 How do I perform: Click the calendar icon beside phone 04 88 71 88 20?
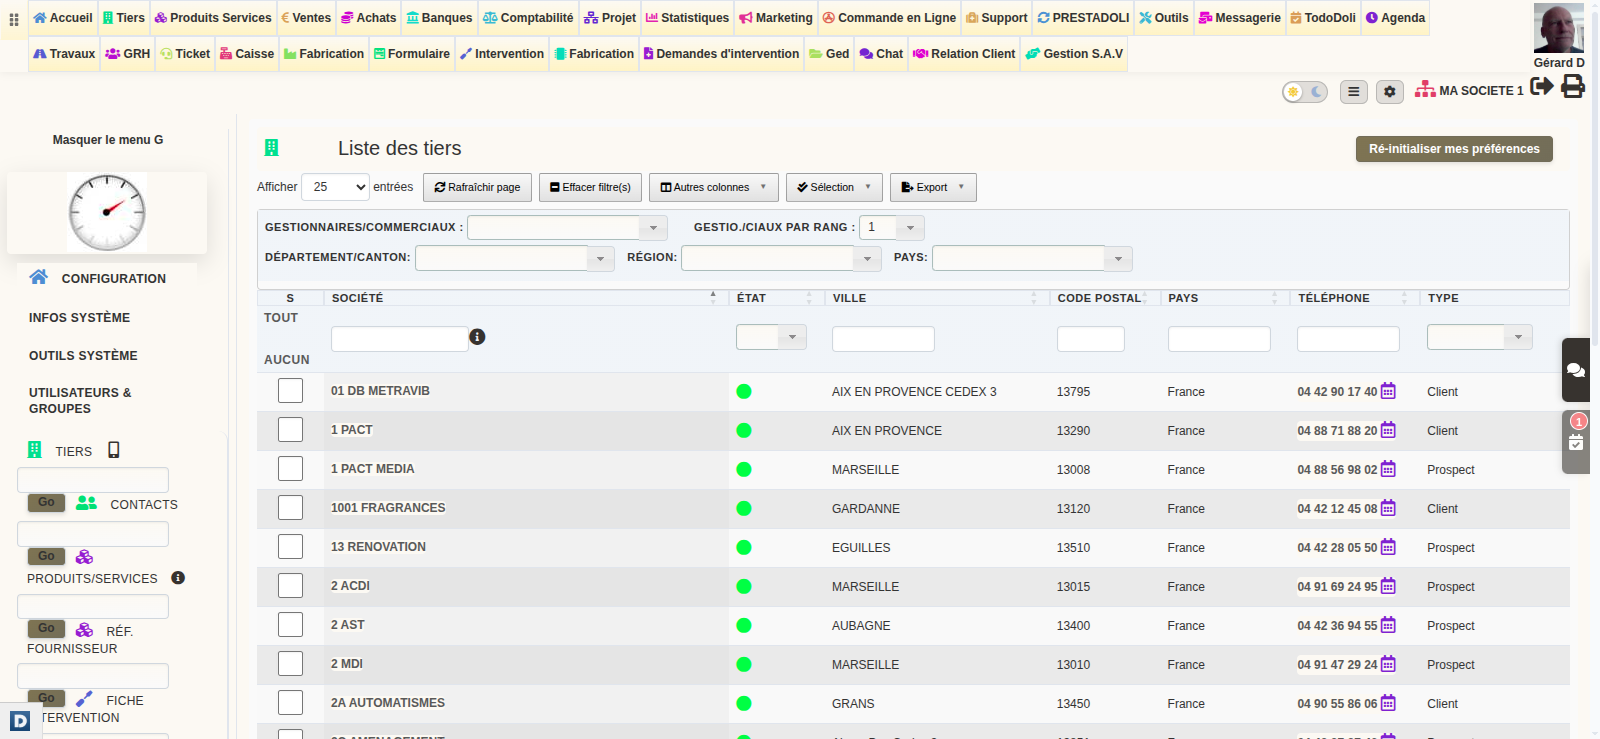(1388, 430)
